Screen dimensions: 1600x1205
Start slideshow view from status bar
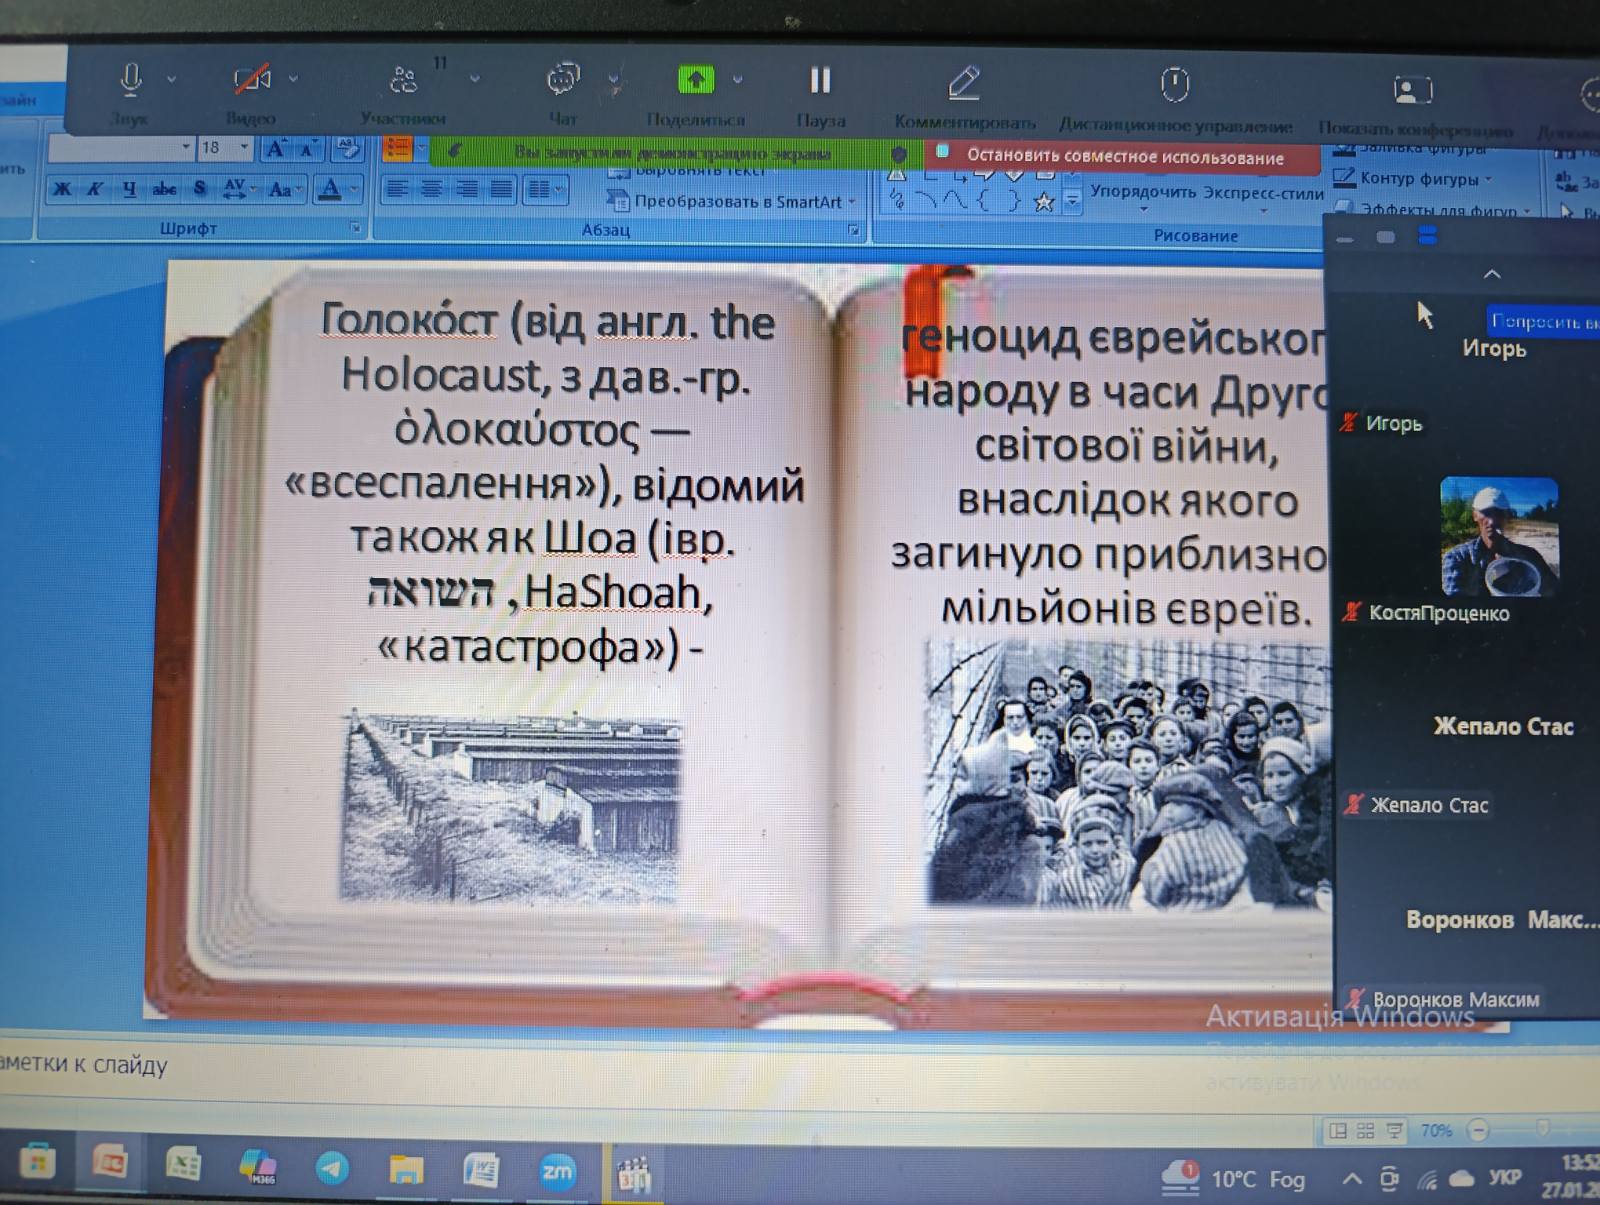[x=1394, y=1131]
